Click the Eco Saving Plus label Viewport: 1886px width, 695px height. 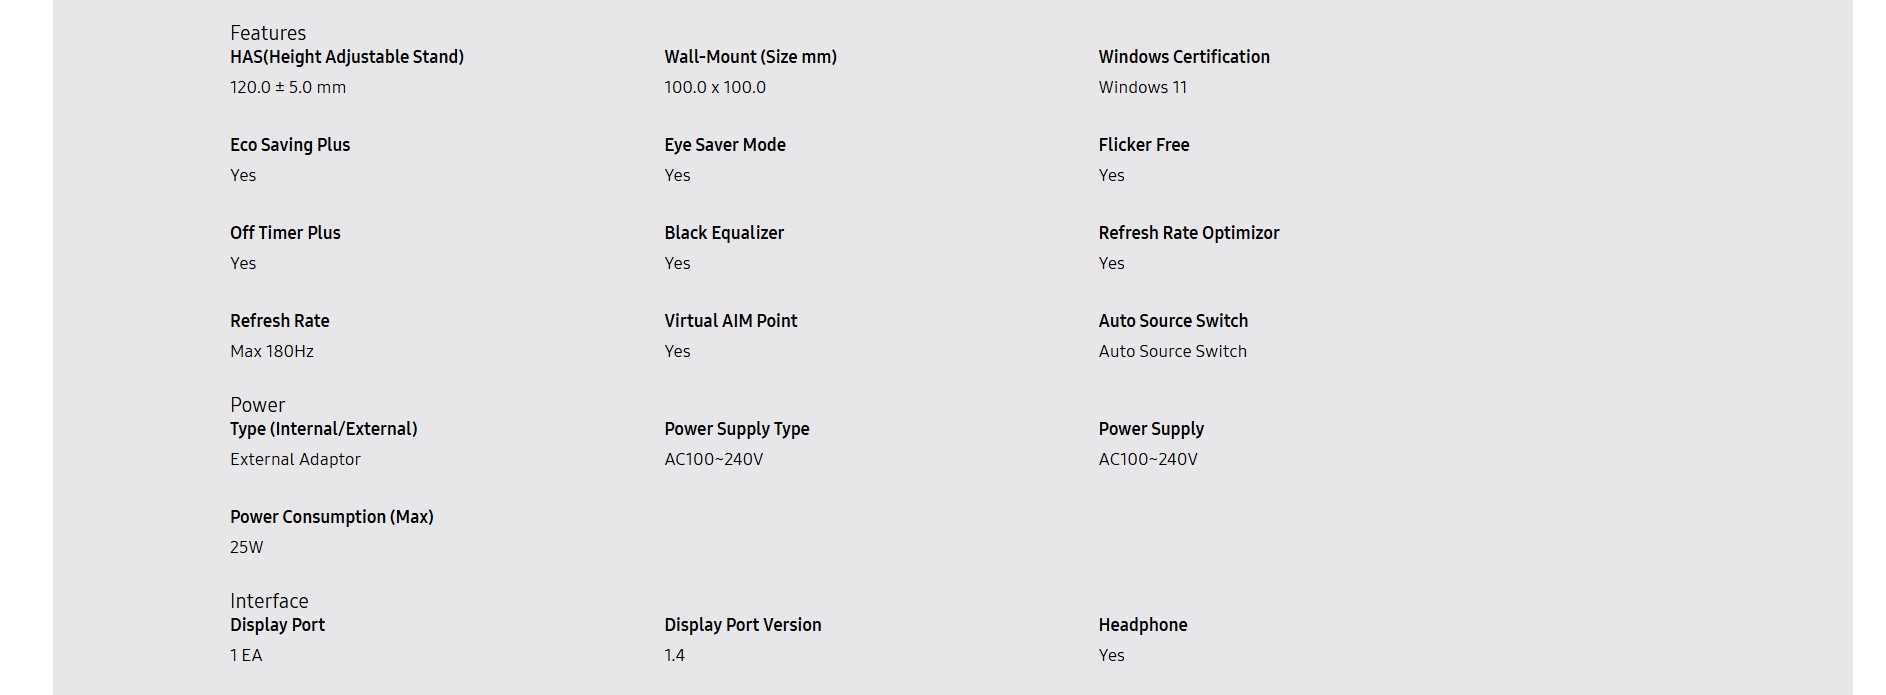[290, 145]
